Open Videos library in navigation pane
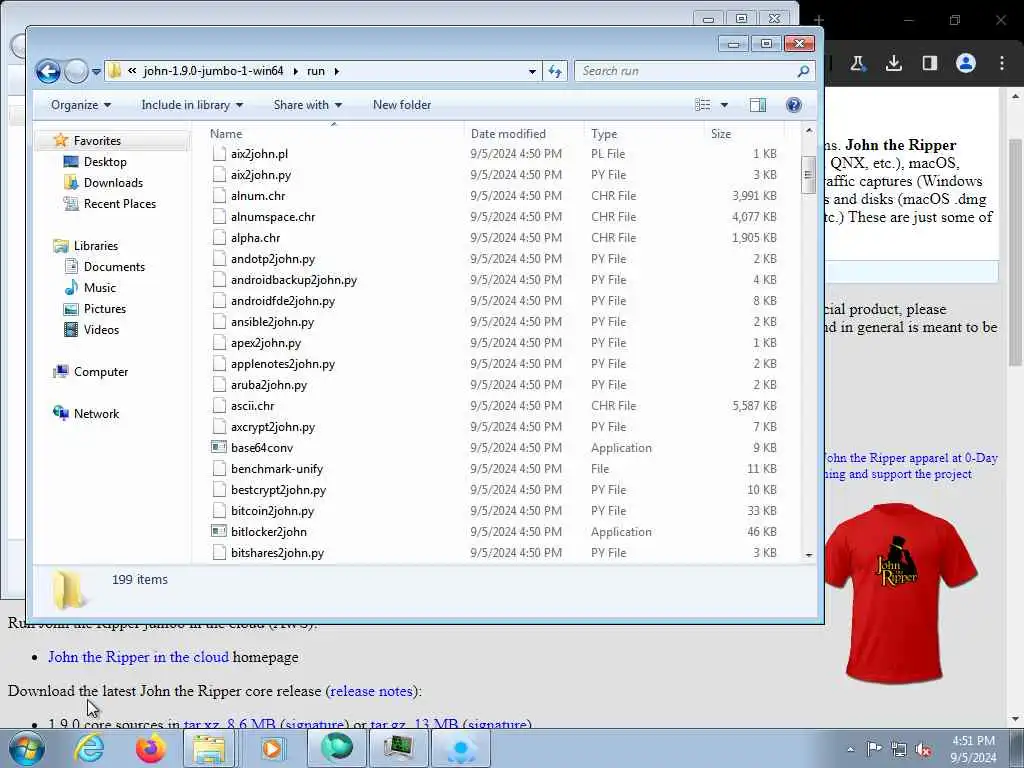 [101, 330]
